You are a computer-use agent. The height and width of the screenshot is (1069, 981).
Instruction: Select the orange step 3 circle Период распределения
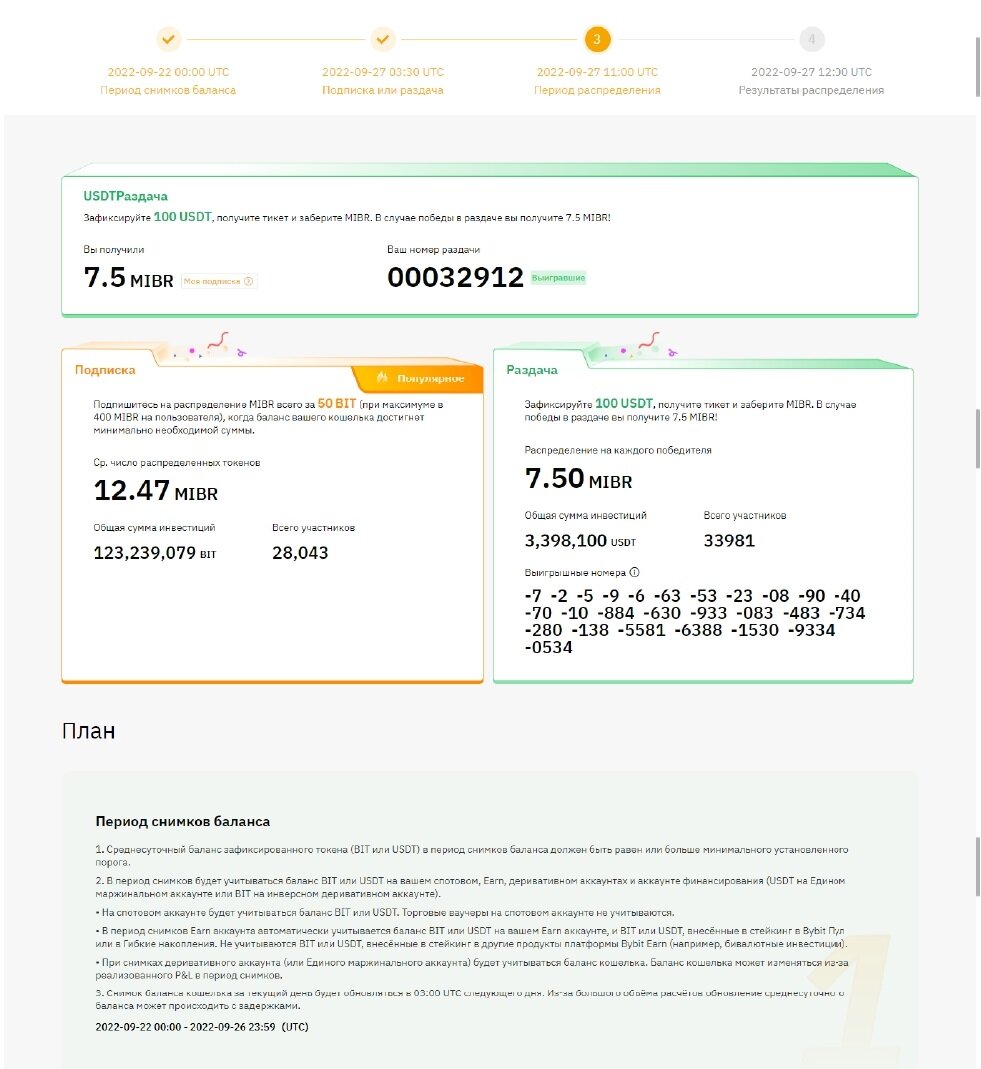tap(597, 40)
